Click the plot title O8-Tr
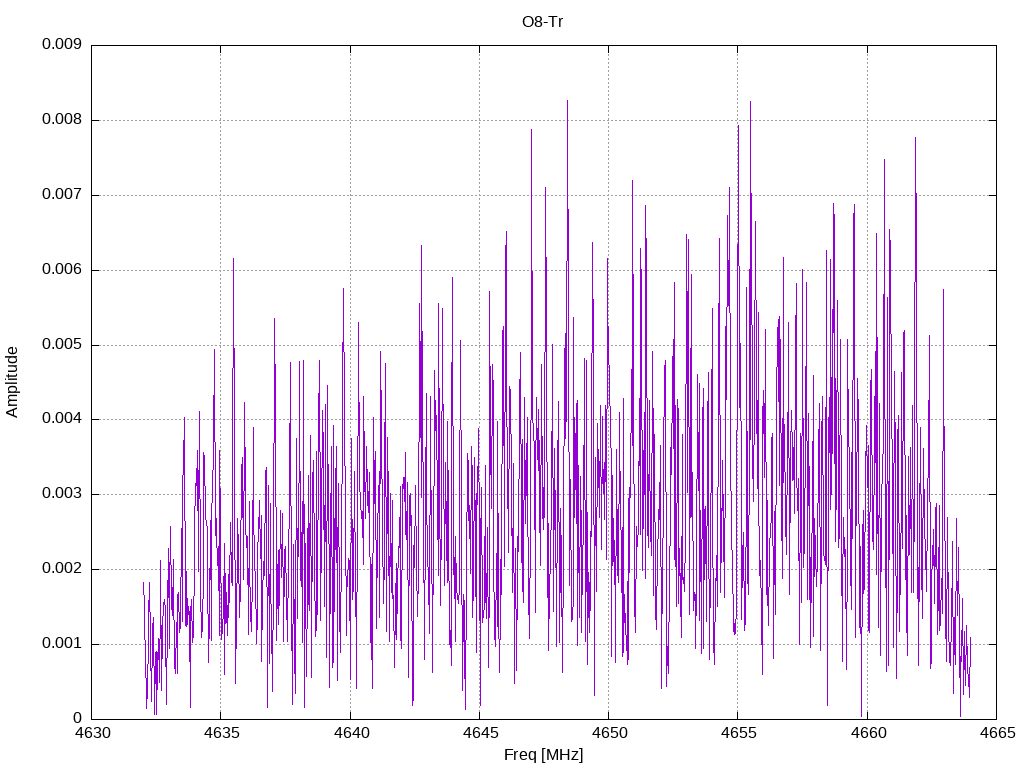This screenshot has width=1024, height=768. [x=543, y=22]
